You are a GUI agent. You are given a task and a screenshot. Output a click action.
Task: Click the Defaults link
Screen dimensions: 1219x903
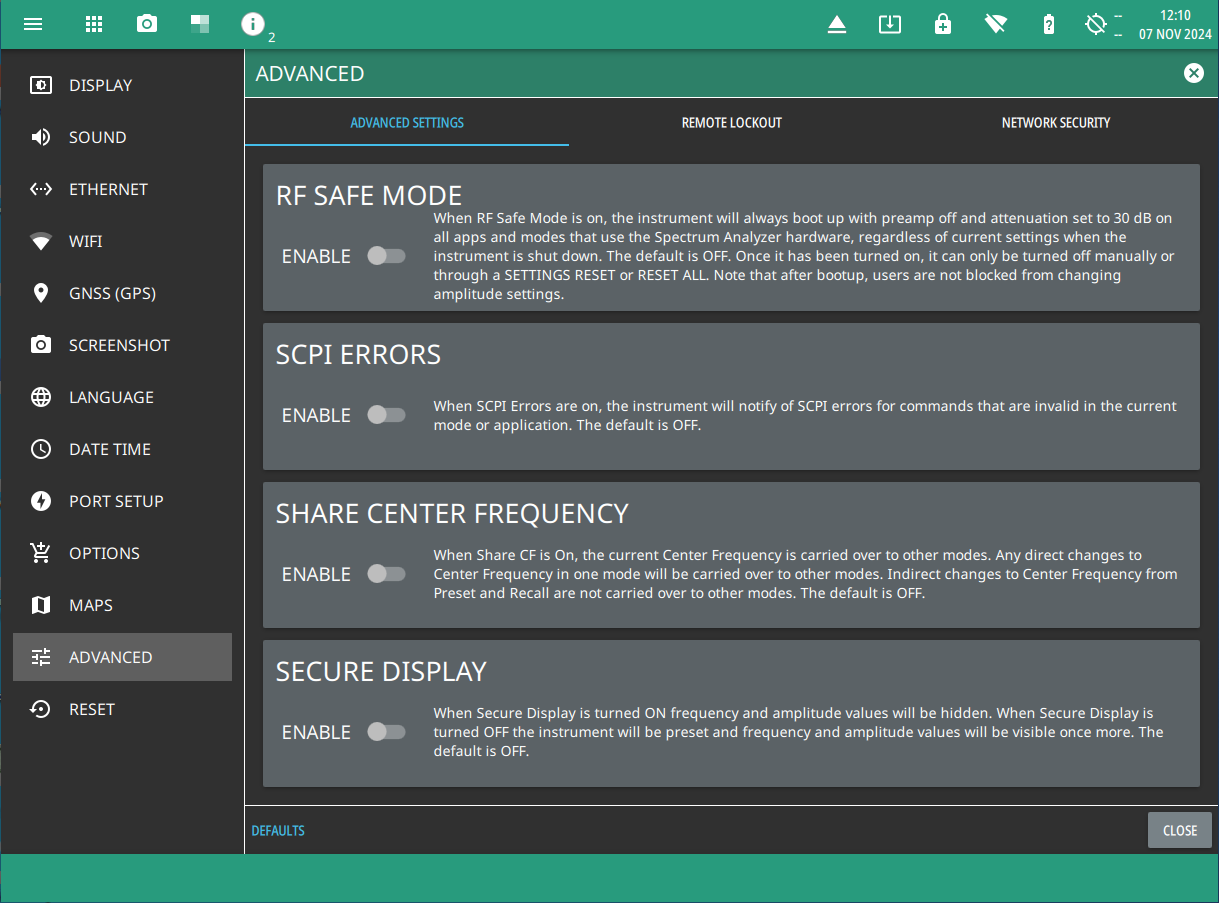(278, 831)
